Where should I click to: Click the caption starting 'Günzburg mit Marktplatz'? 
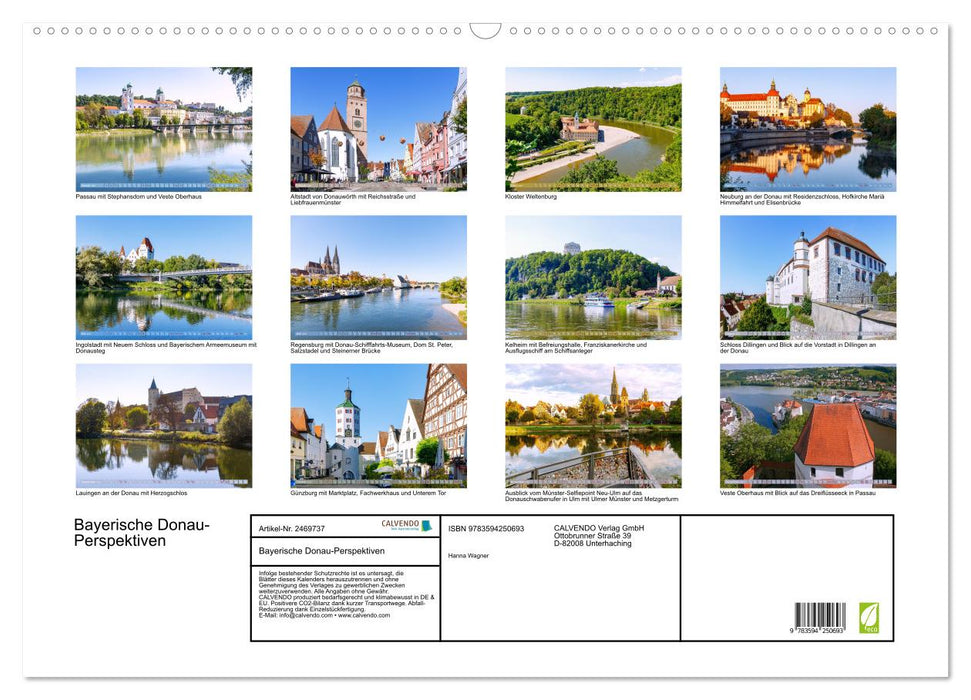(368, 493)
